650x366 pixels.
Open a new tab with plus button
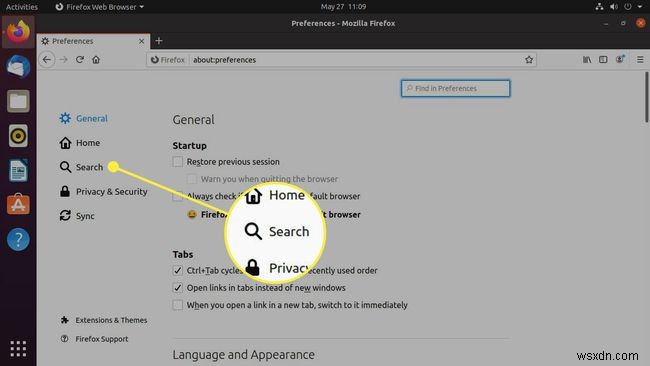point(159,41)
